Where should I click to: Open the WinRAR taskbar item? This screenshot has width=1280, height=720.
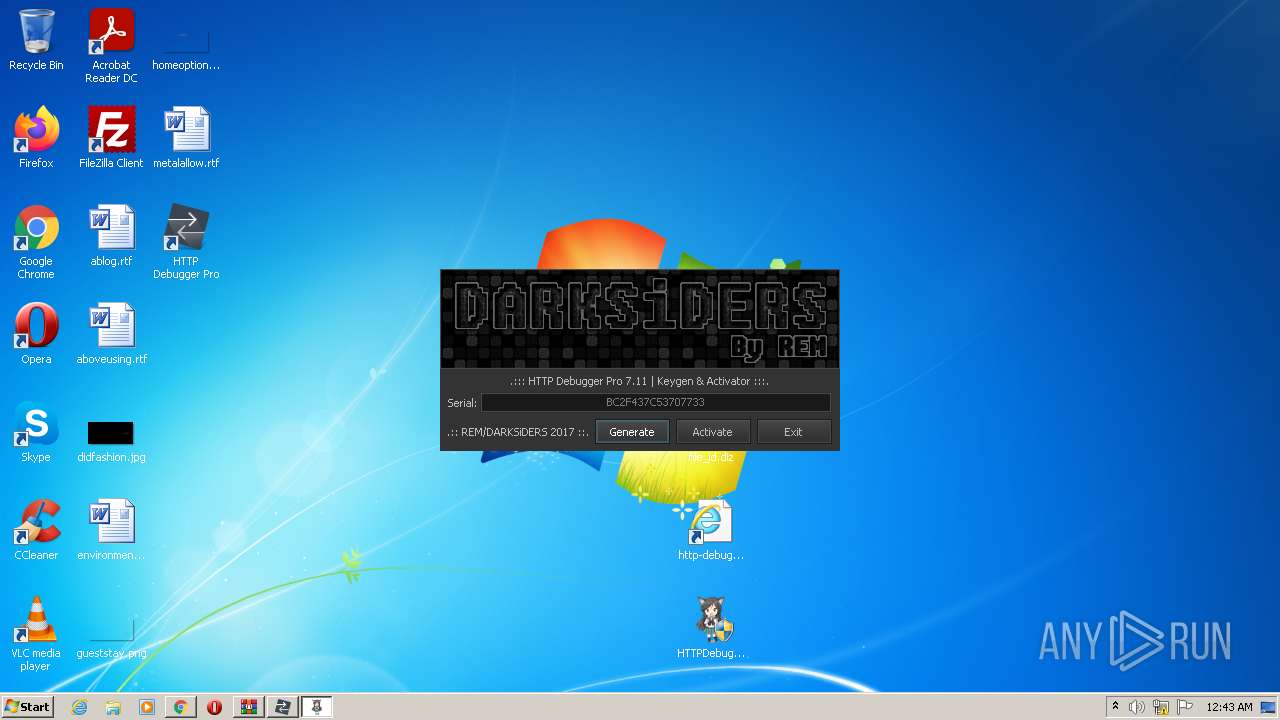248,707
